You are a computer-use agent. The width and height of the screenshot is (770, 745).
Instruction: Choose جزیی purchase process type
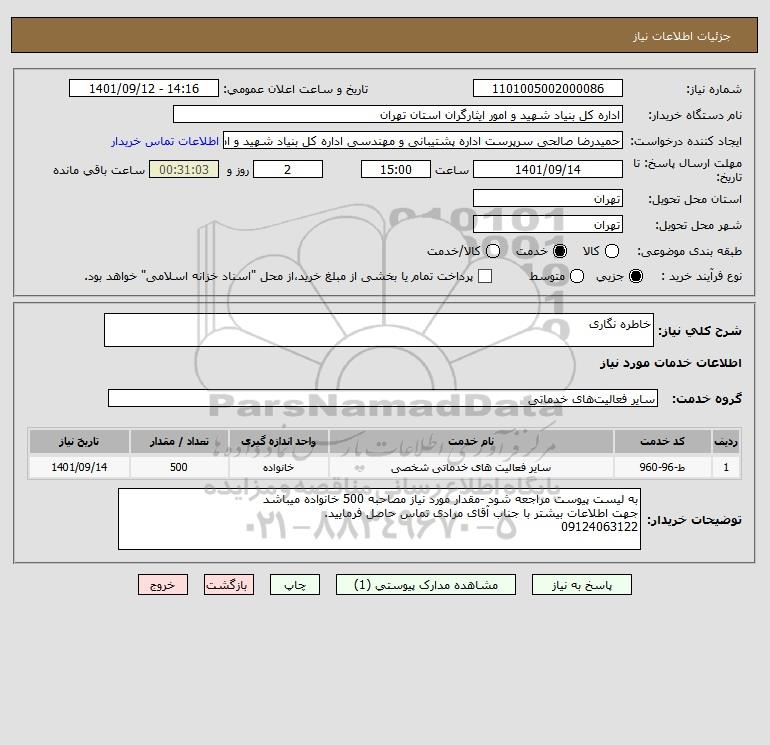636,276
